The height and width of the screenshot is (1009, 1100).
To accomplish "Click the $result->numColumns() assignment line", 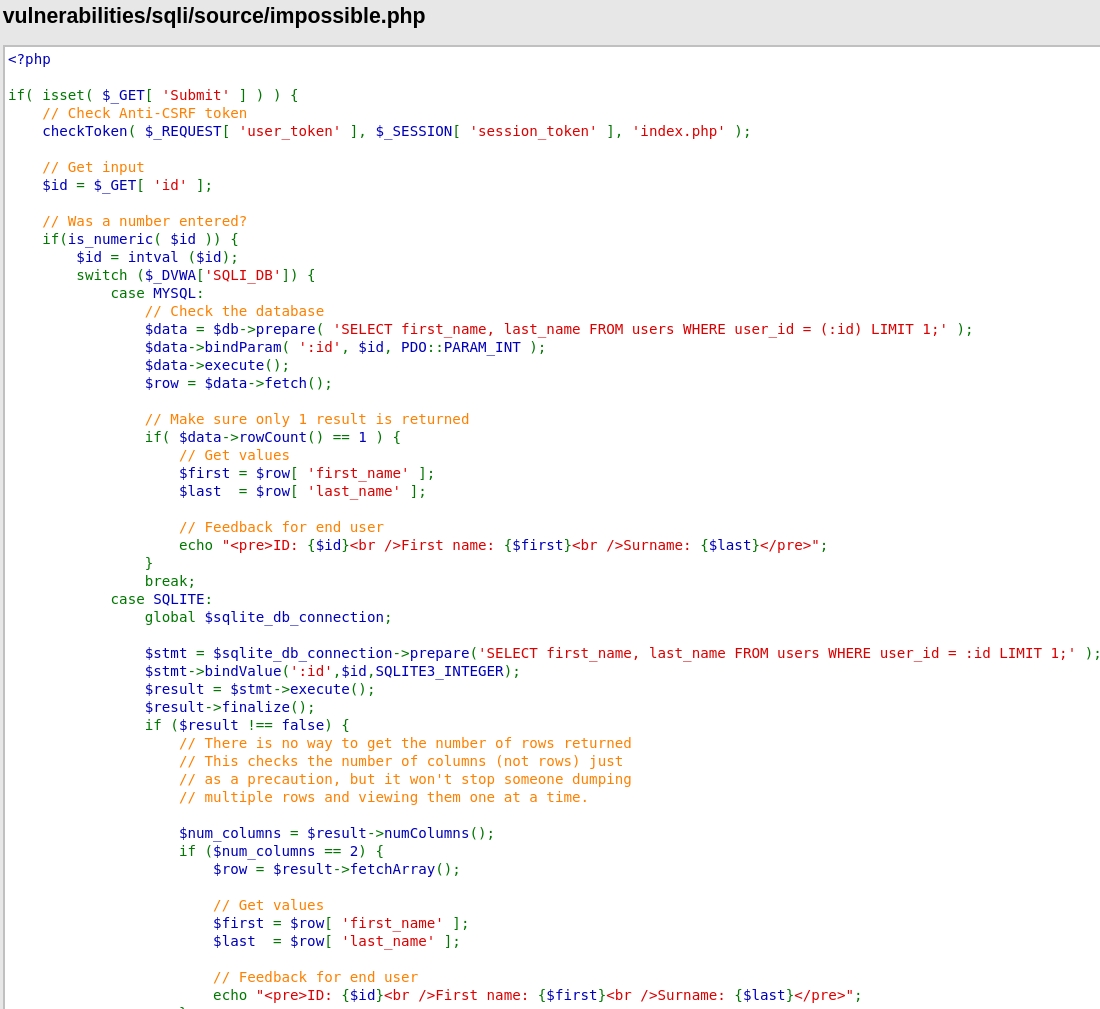I will point(336,833).
